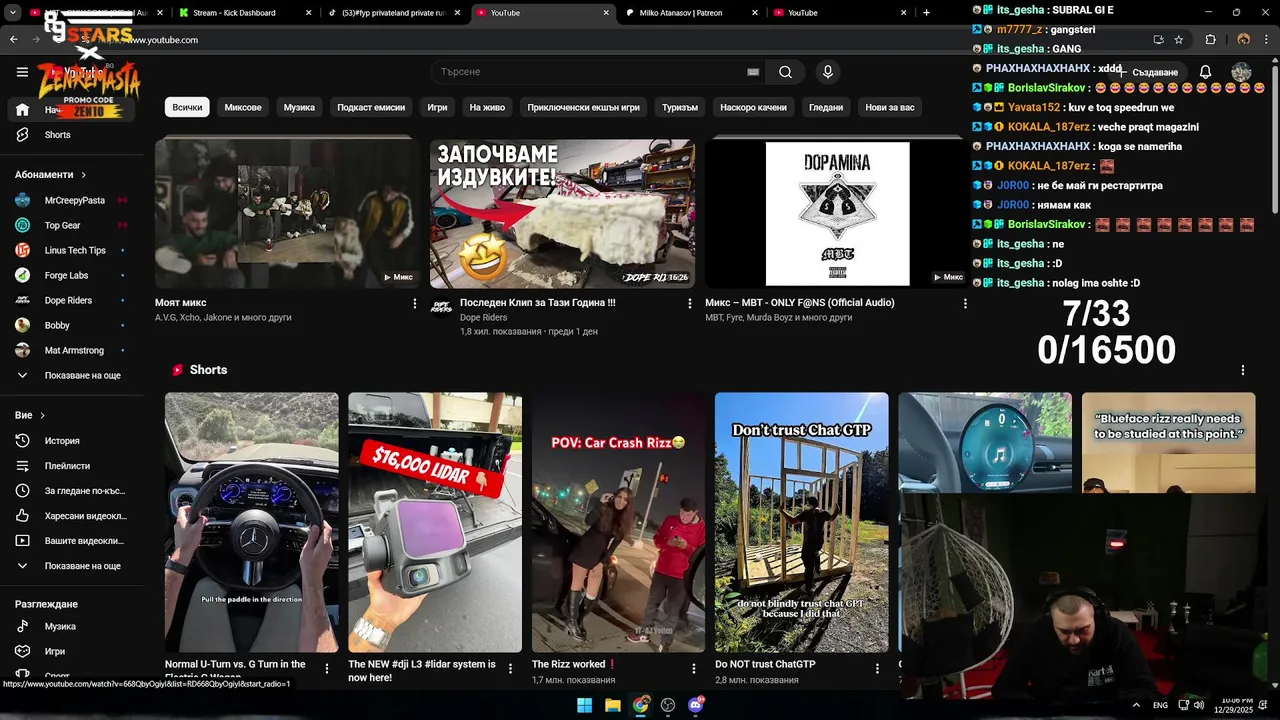Open the on-screen keyboard icon in search box
Image resolution: width=1280 pixels, height=720 pixels.
click(753, 72)
